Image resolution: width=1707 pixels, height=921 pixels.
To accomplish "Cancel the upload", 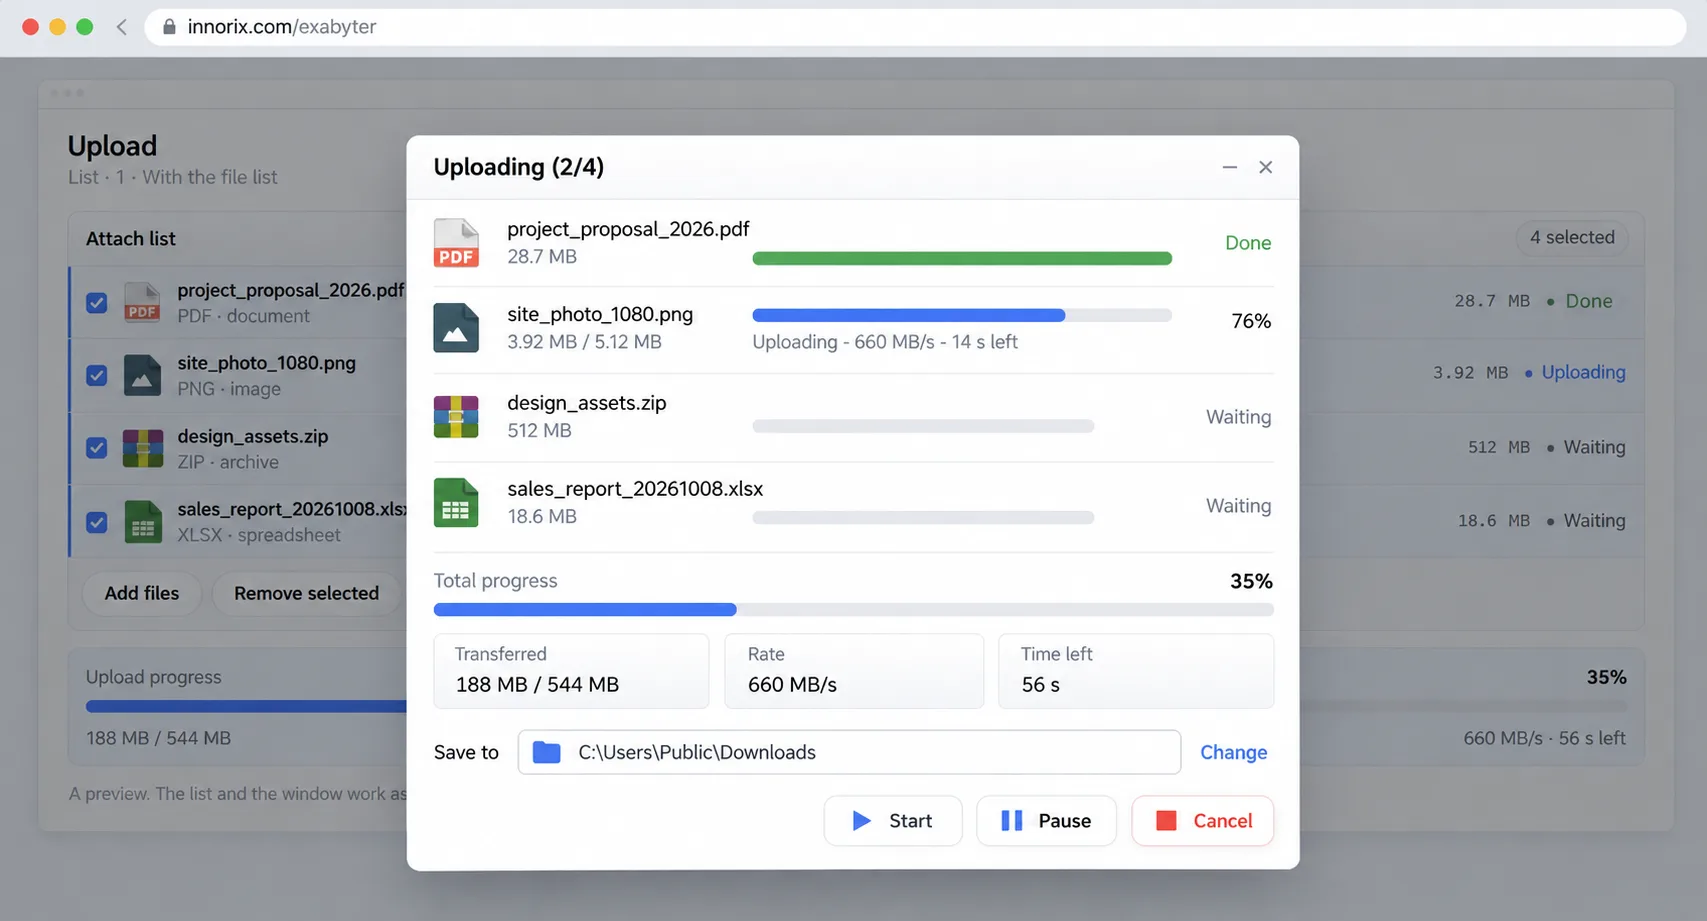I will 1203,821.
